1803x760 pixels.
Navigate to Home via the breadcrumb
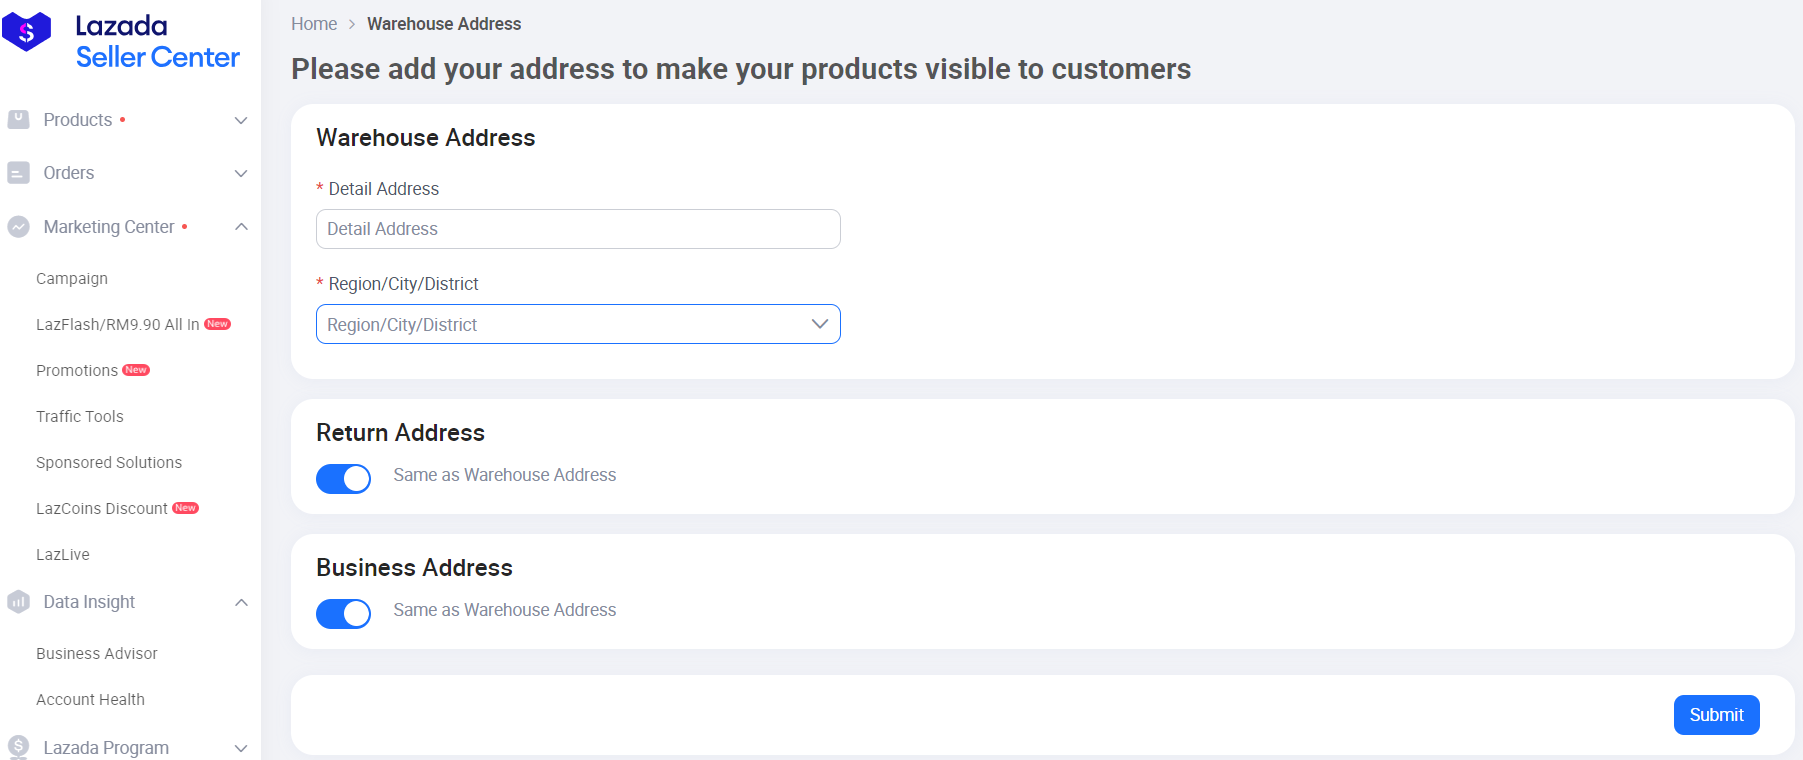[x=314, y=23]
